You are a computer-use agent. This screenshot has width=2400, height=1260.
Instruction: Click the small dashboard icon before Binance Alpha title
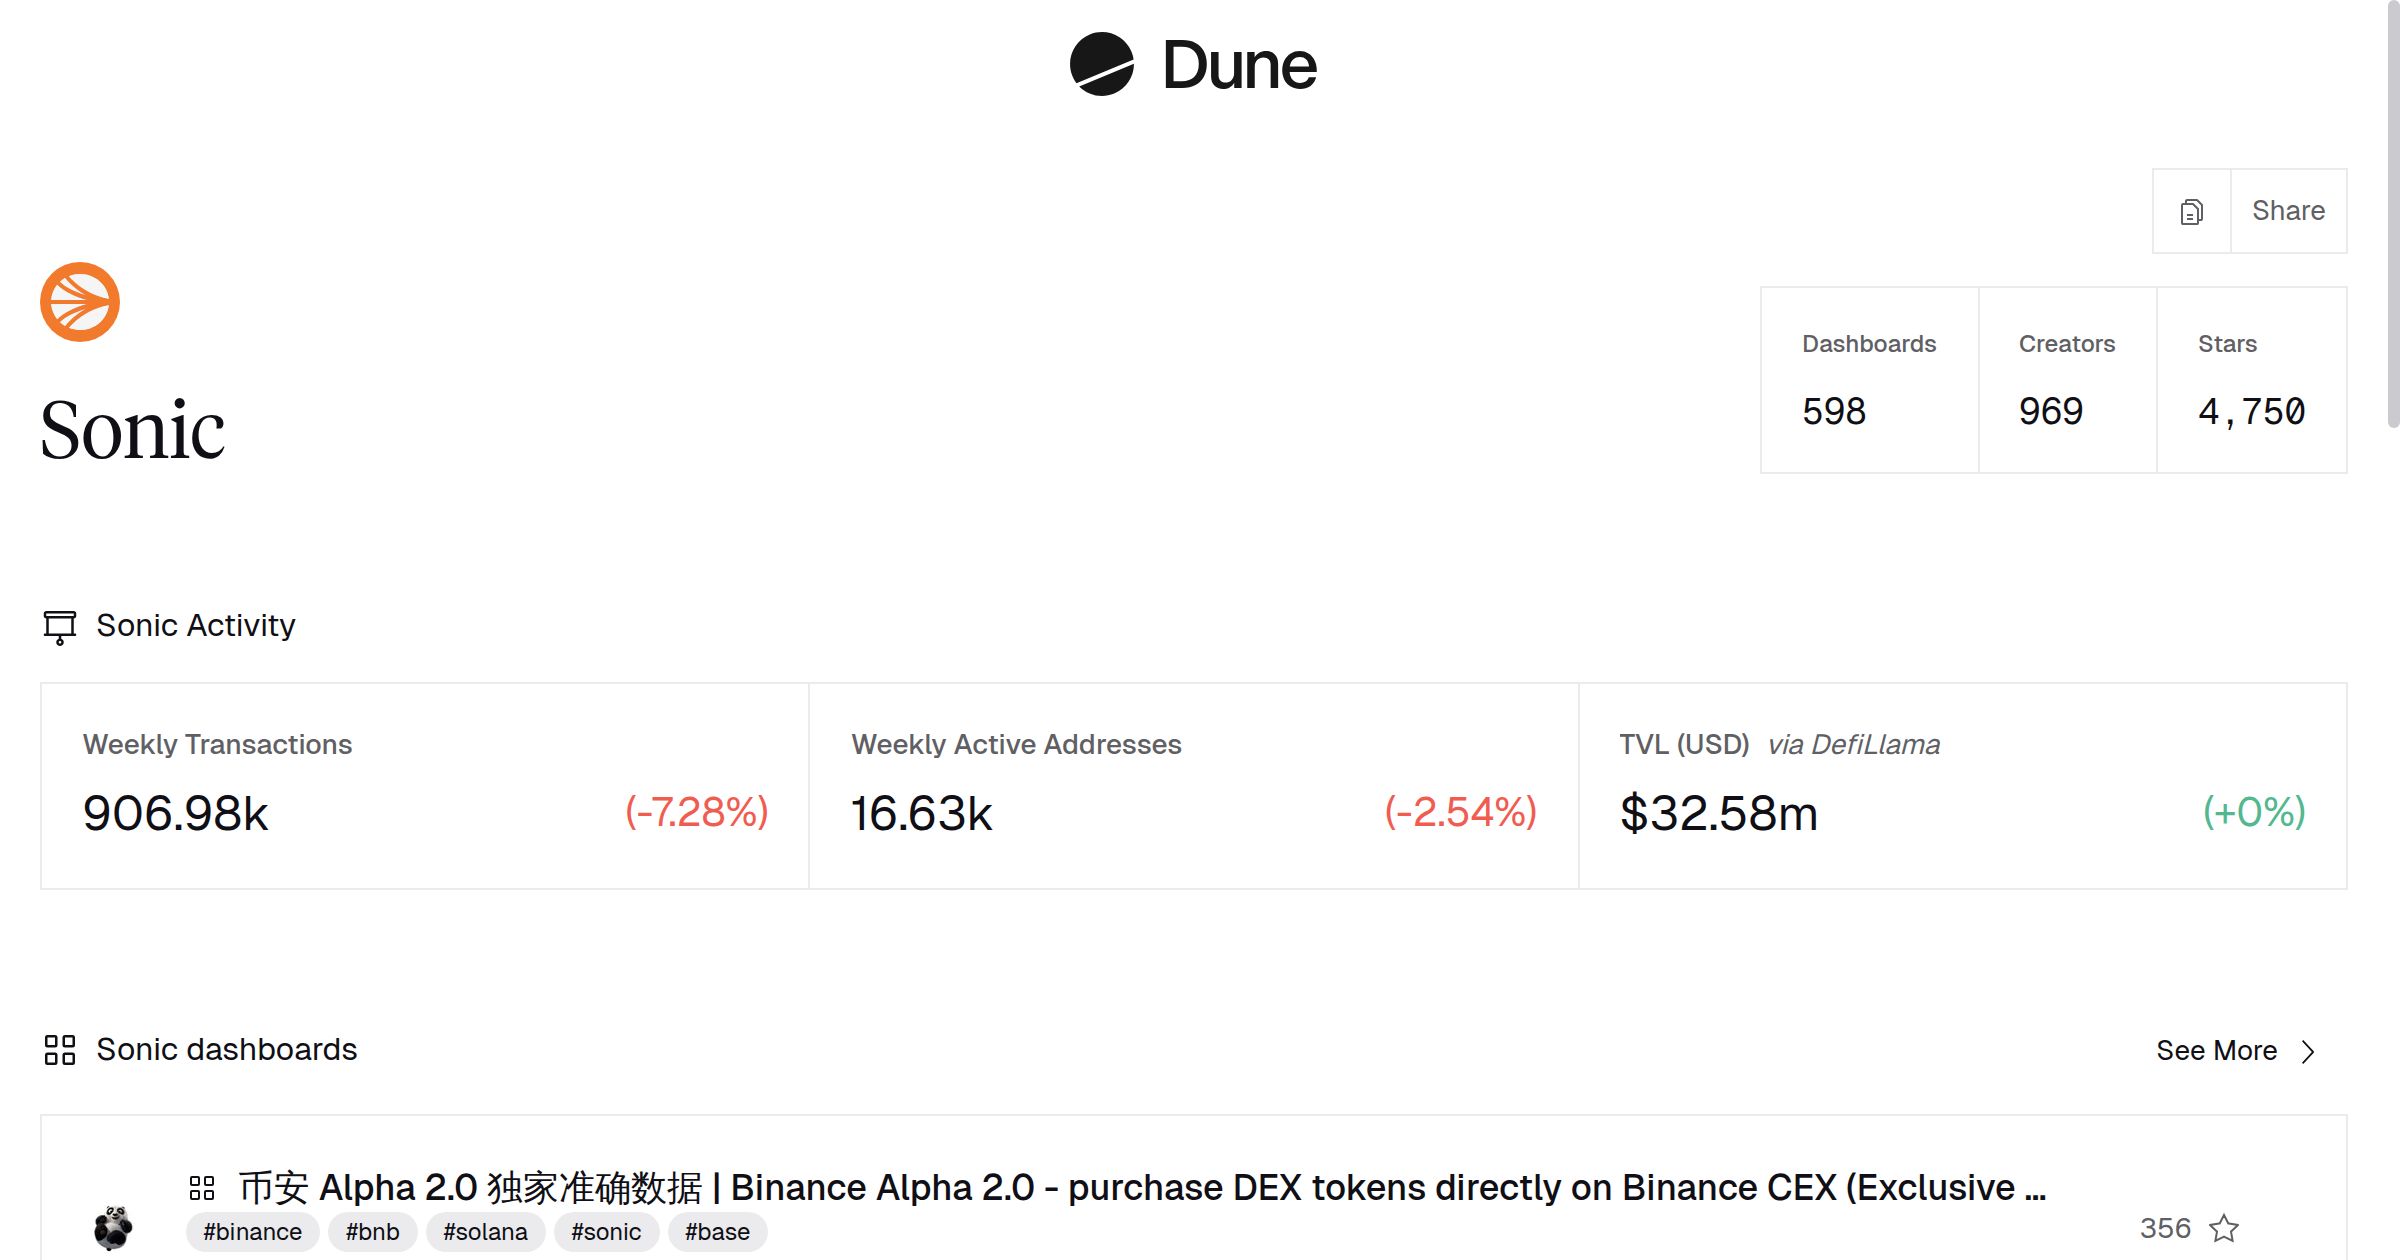tap(202, 1188)
